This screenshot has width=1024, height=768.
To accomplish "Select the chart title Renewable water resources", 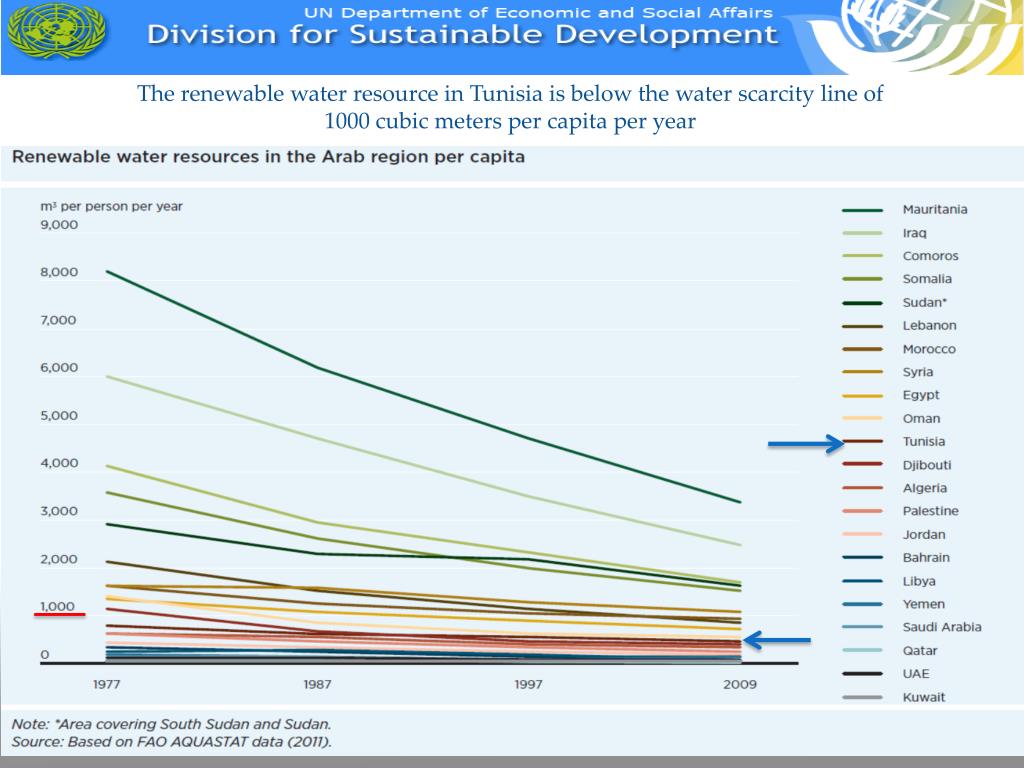I will [269, 157].
